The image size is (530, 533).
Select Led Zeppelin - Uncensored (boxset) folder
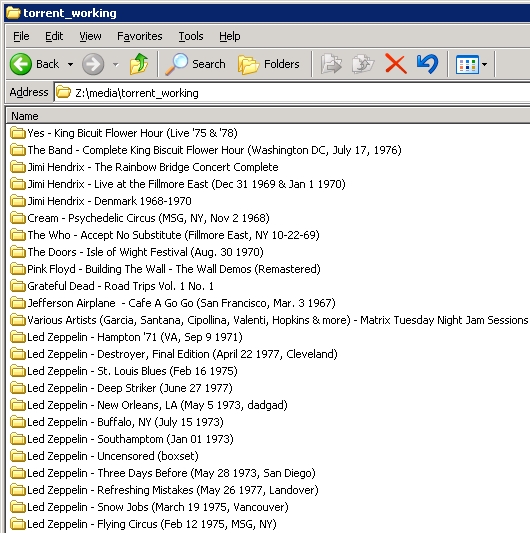click(104, 456)
